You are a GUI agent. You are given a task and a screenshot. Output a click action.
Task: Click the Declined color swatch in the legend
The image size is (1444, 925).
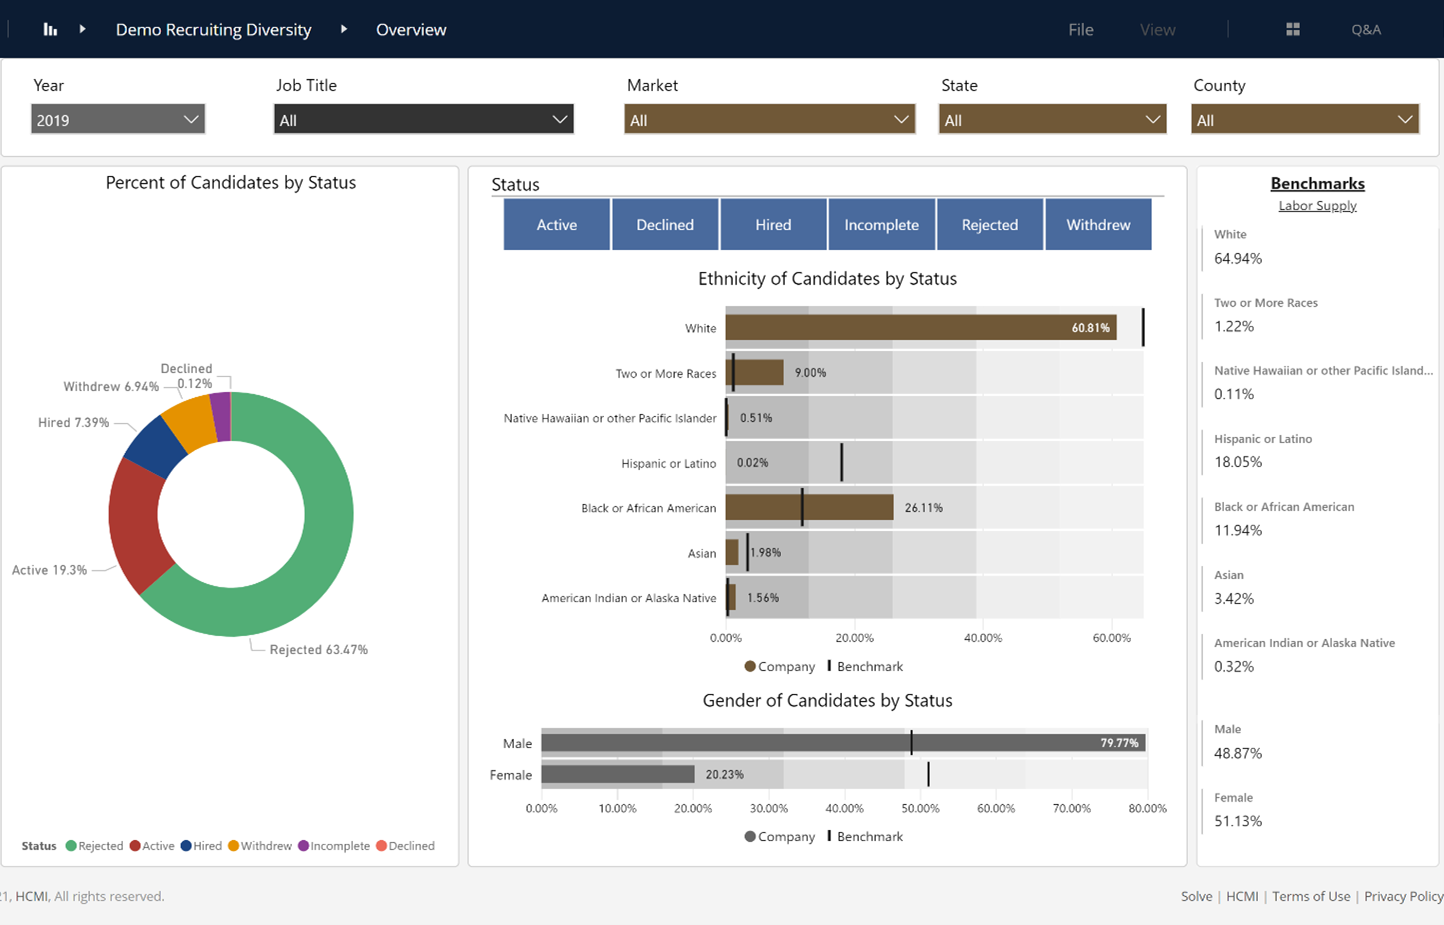pyautogui.click(x=380, y=845)
